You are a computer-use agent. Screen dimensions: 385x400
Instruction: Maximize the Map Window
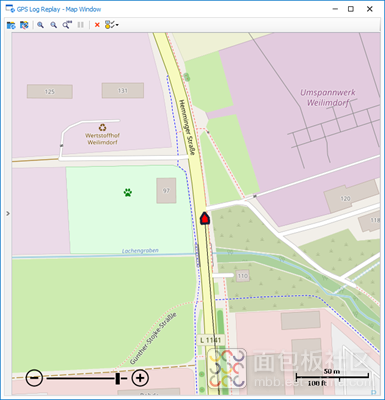351,9
